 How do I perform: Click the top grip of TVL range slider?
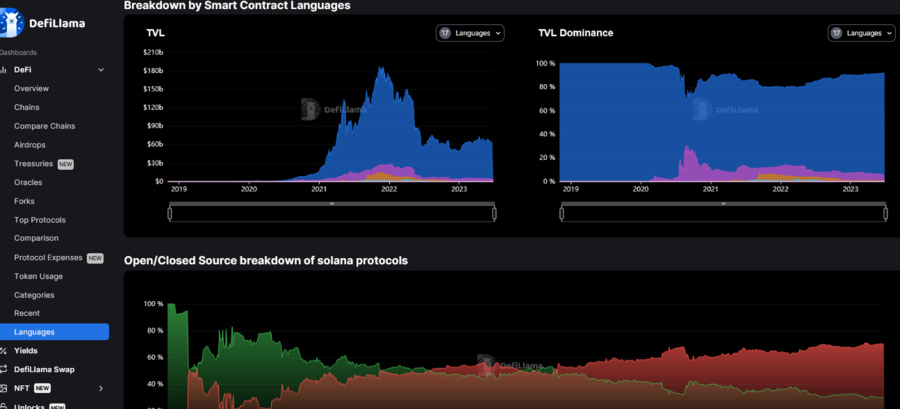tap(332, 204)
